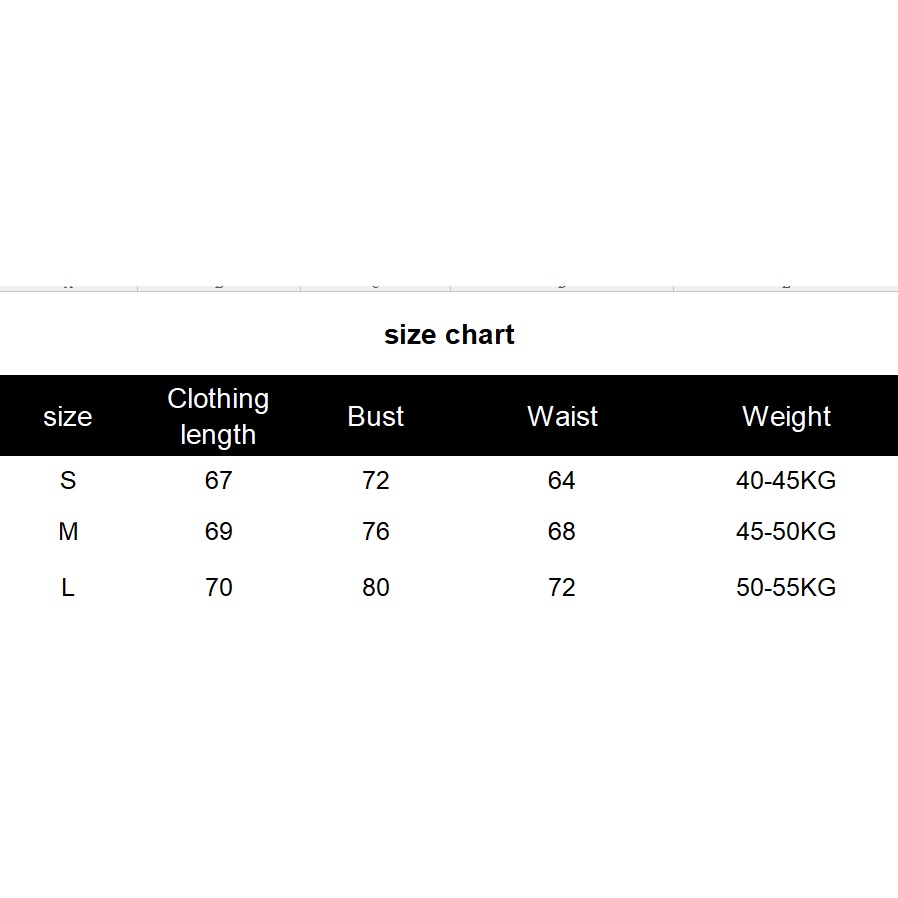
Task: Click the S size row label
Action: (x=68, y=481)
